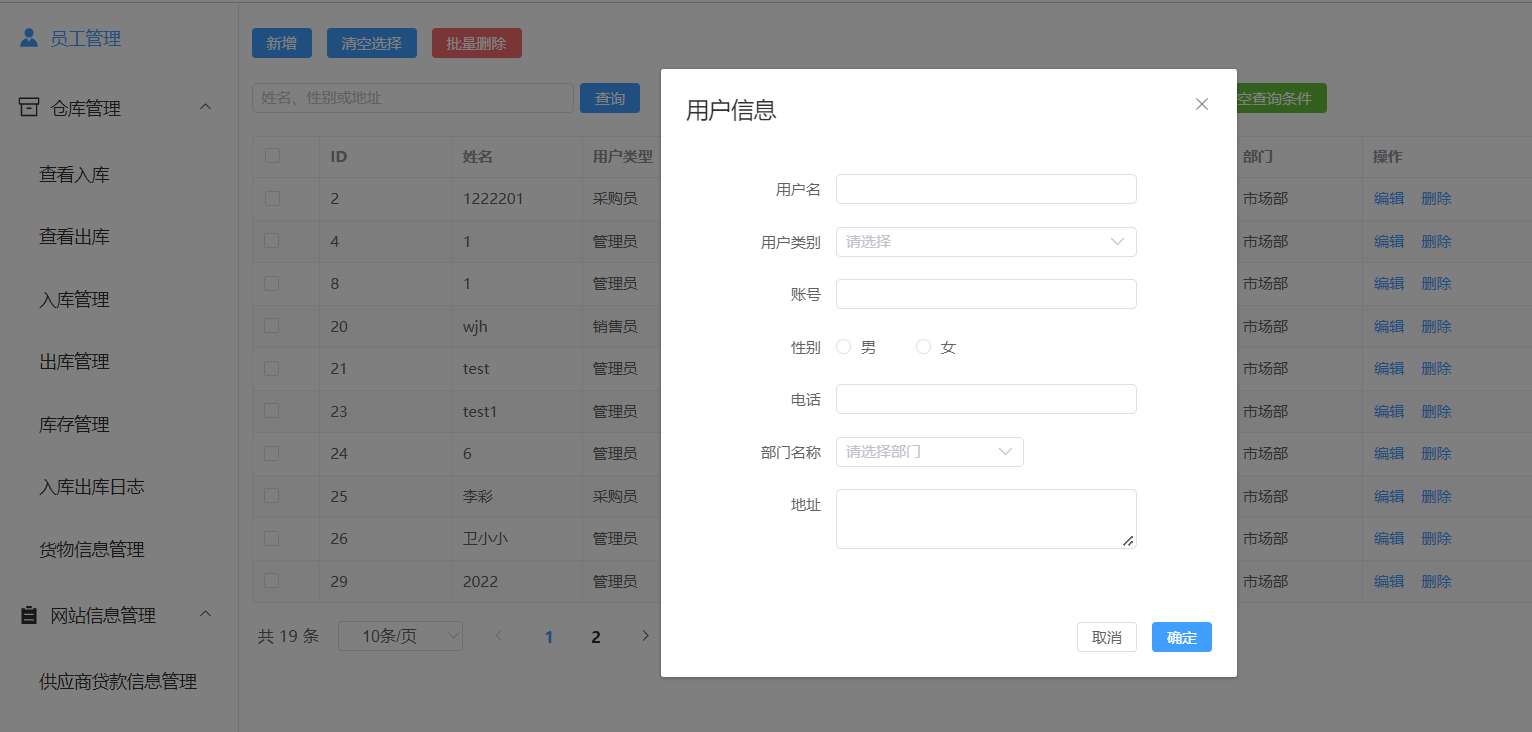Open 库存管理 menu item
This screenshot has width=1532, height=732.
pyautogui.click(x=74, y=425)
